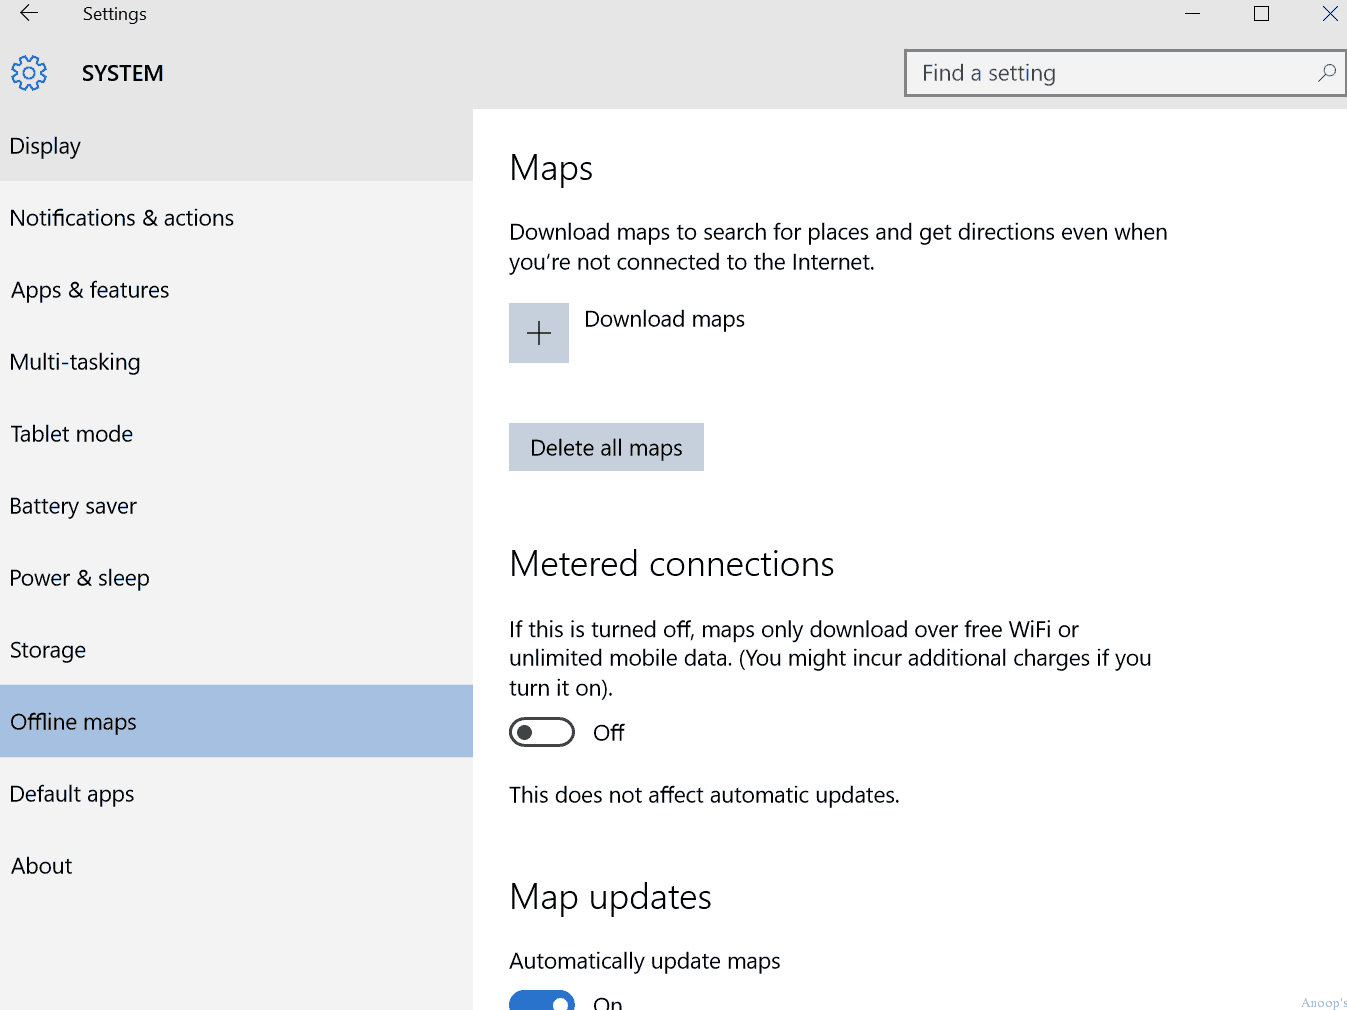1347x1010 pixels.
Task: Click the SYSTEM title text
Action: click(x=122, y=74)
